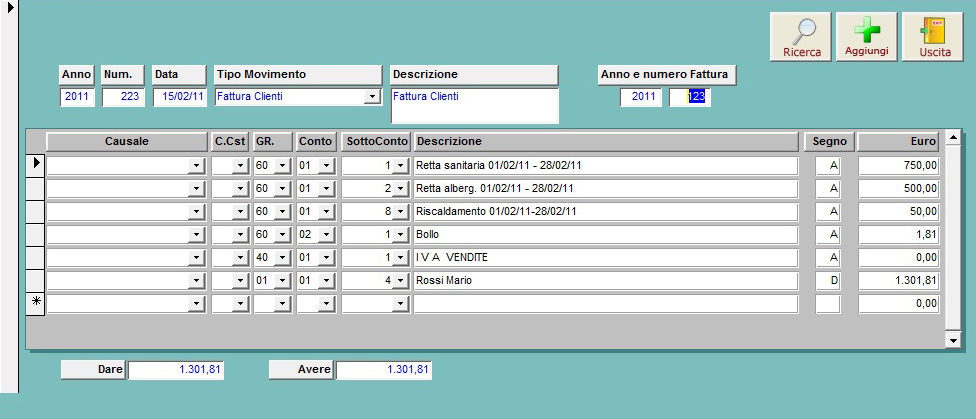Viewport: 976px width, 419px height.
Task: Click the scrollbar down arrow in grid
Action: [952, 340]
